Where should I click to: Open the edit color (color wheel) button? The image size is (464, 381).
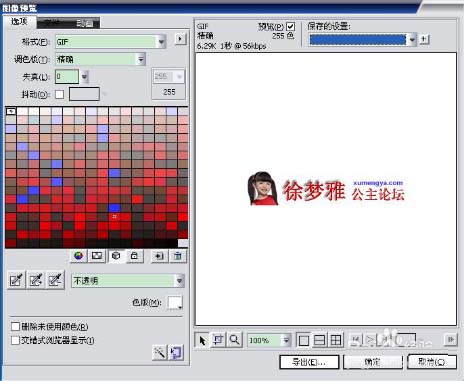pyautogui.click(x=78, y=256)
